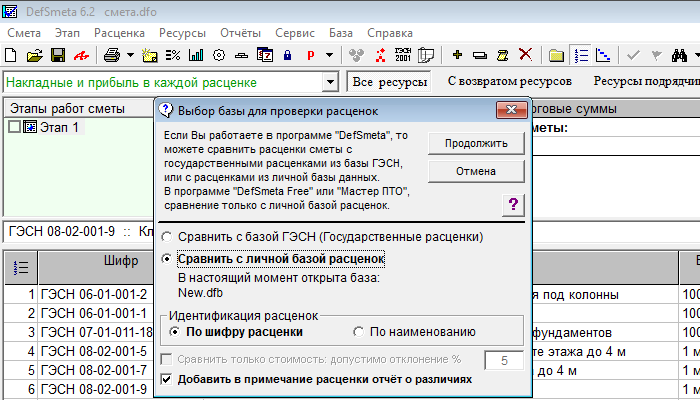The height and width of the screenshot is (400, 700).
Task: Expand the printer options dropdown arrow
Action: (x=128, y=54)
